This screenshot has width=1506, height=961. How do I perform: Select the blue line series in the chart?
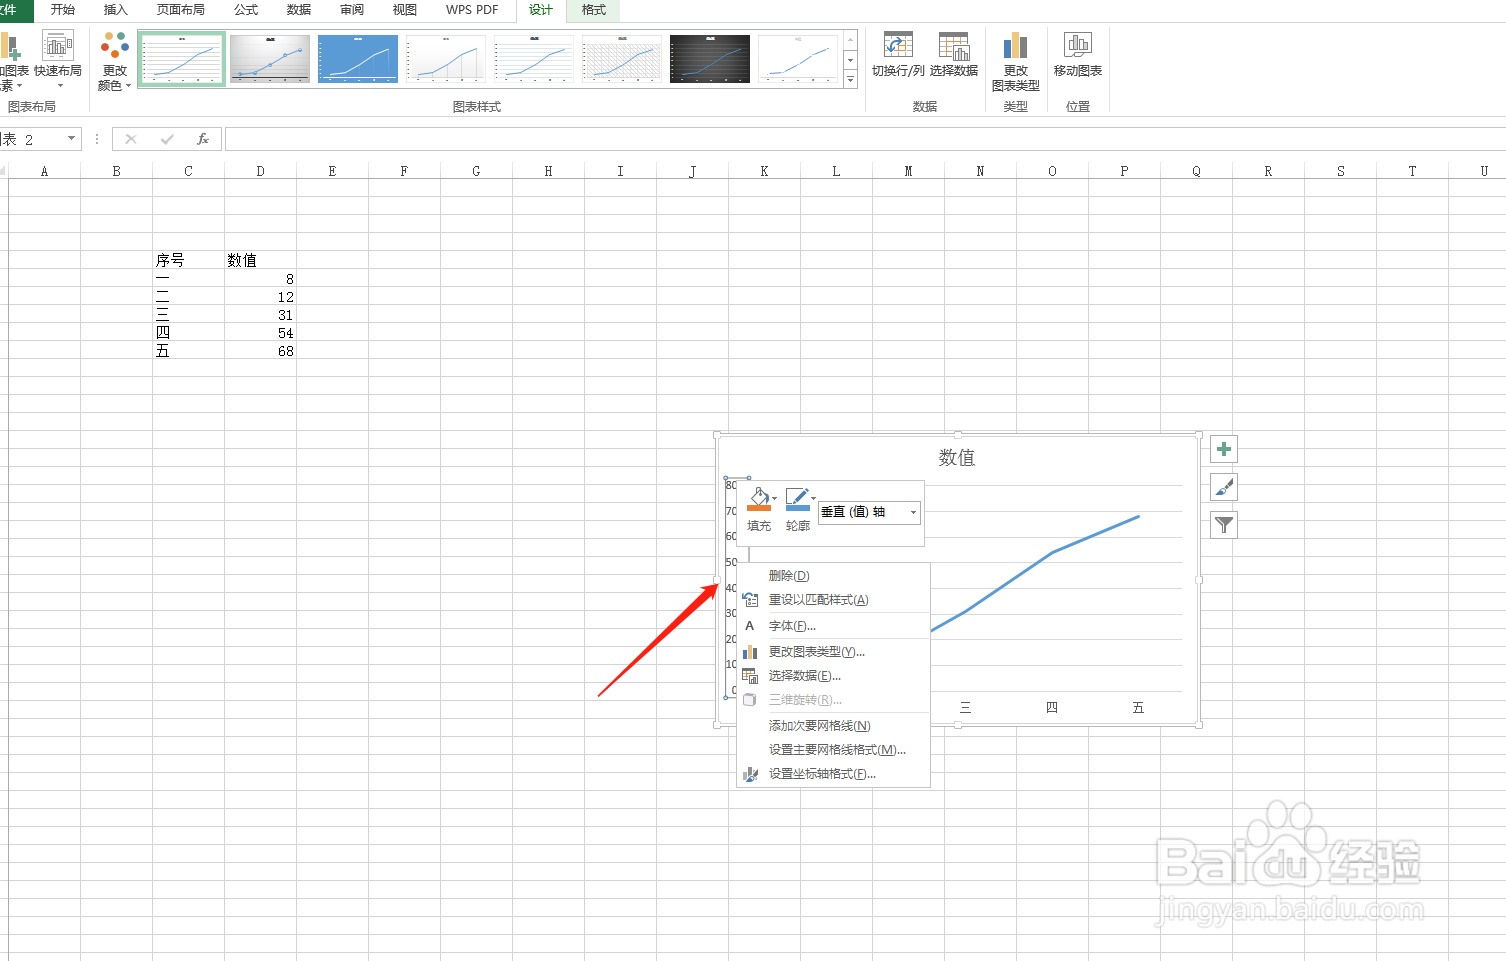[x=1052, y=551]
